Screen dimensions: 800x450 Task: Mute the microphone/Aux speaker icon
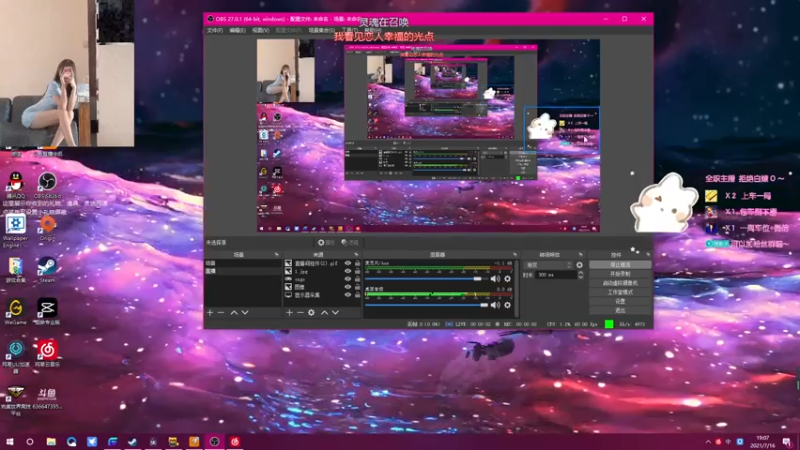[494, 279]
